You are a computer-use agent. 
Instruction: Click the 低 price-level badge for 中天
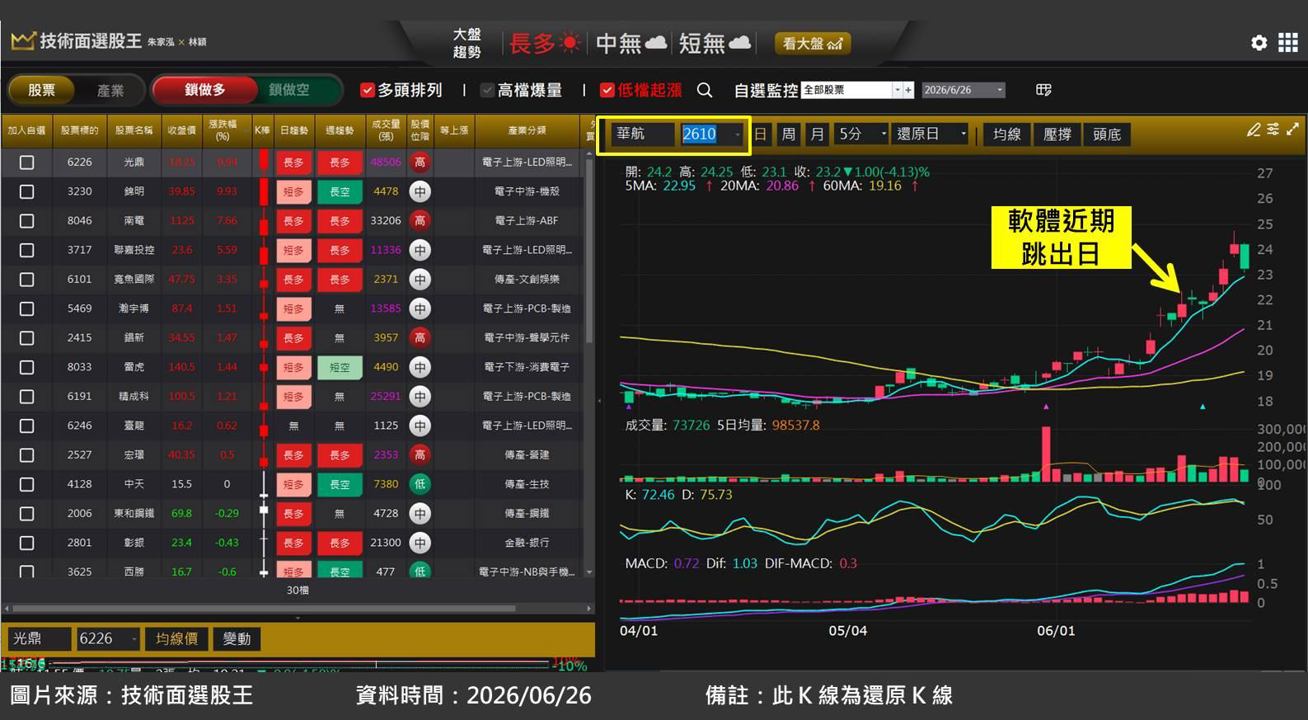[420, 484]
